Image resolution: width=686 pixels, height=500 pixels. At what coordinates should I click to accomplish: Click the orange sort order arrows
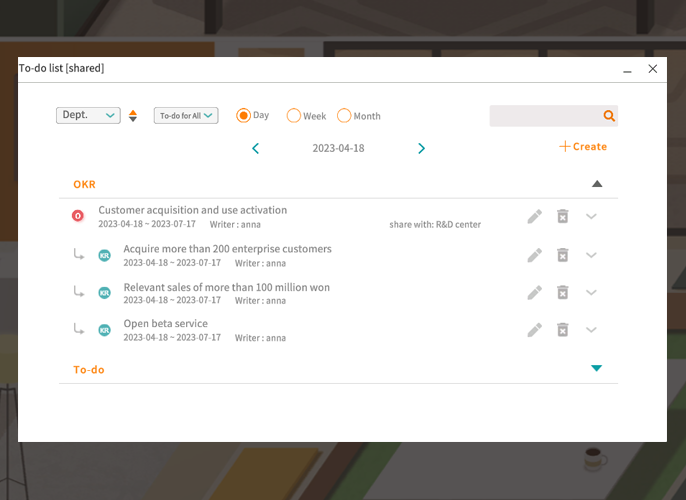(x=133, y=115)
